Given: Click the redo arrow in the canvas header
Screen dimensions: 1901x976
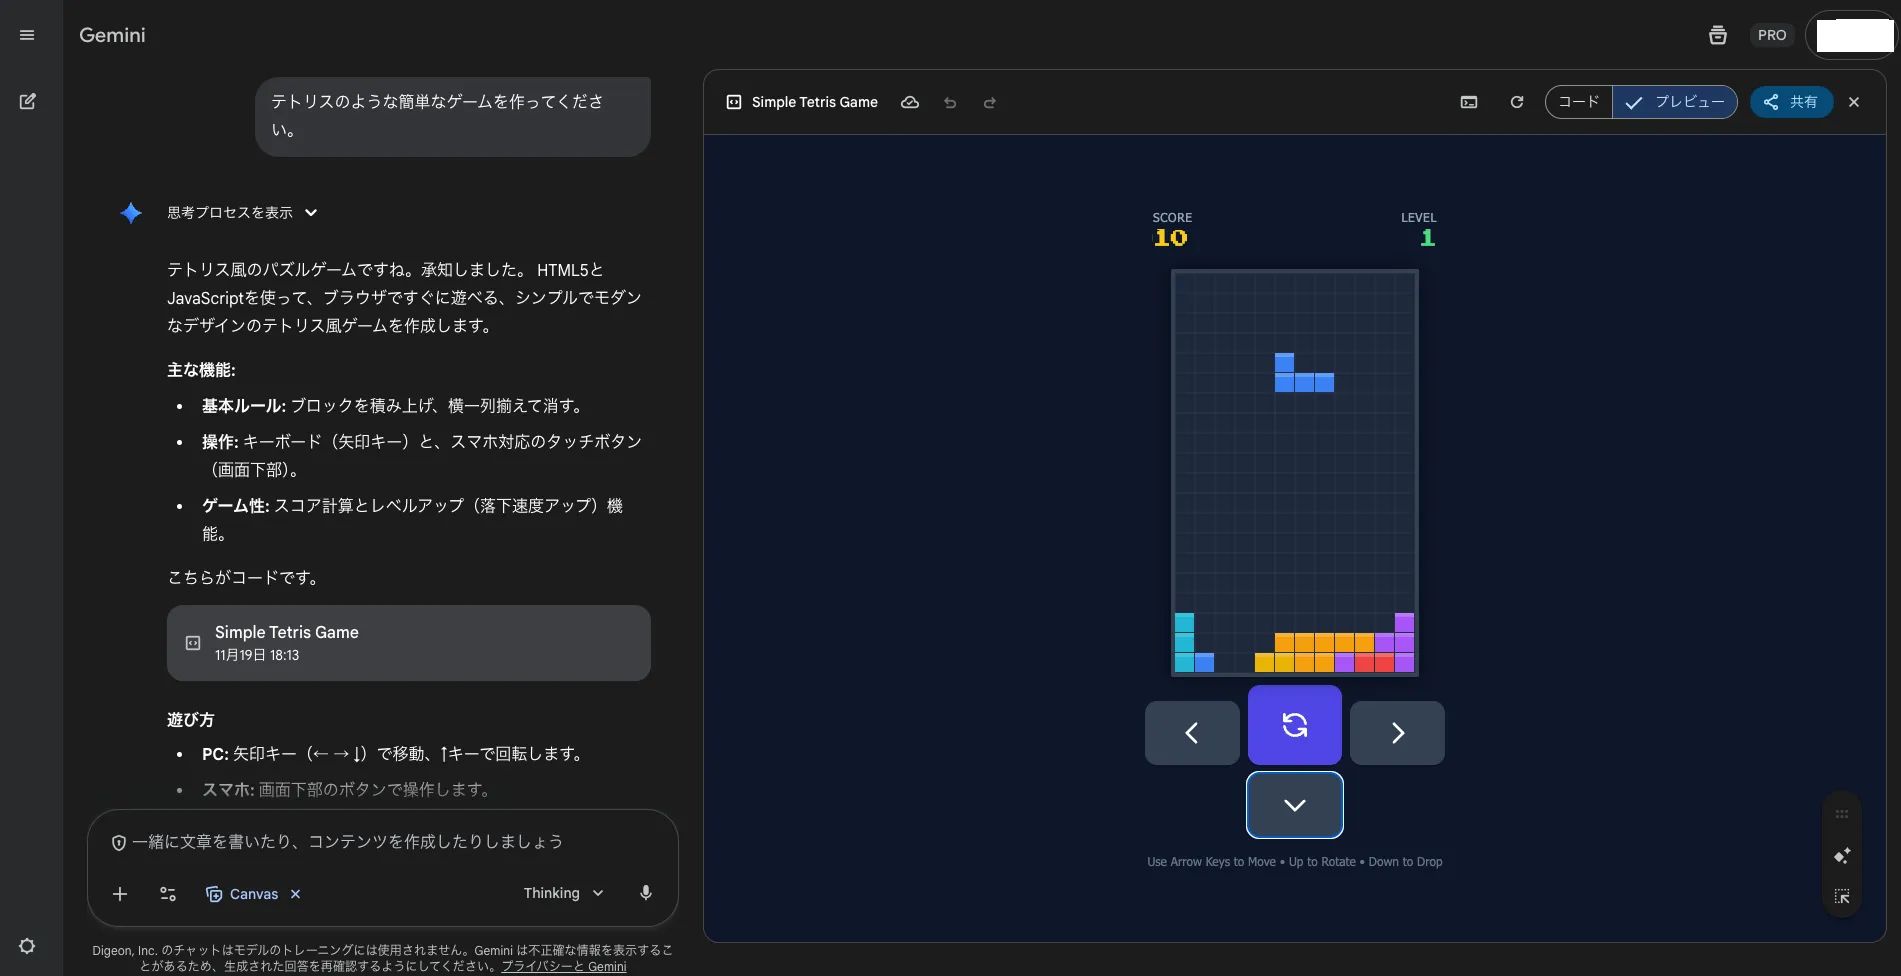Looking at the screenshot, I should tap(989, 103).
